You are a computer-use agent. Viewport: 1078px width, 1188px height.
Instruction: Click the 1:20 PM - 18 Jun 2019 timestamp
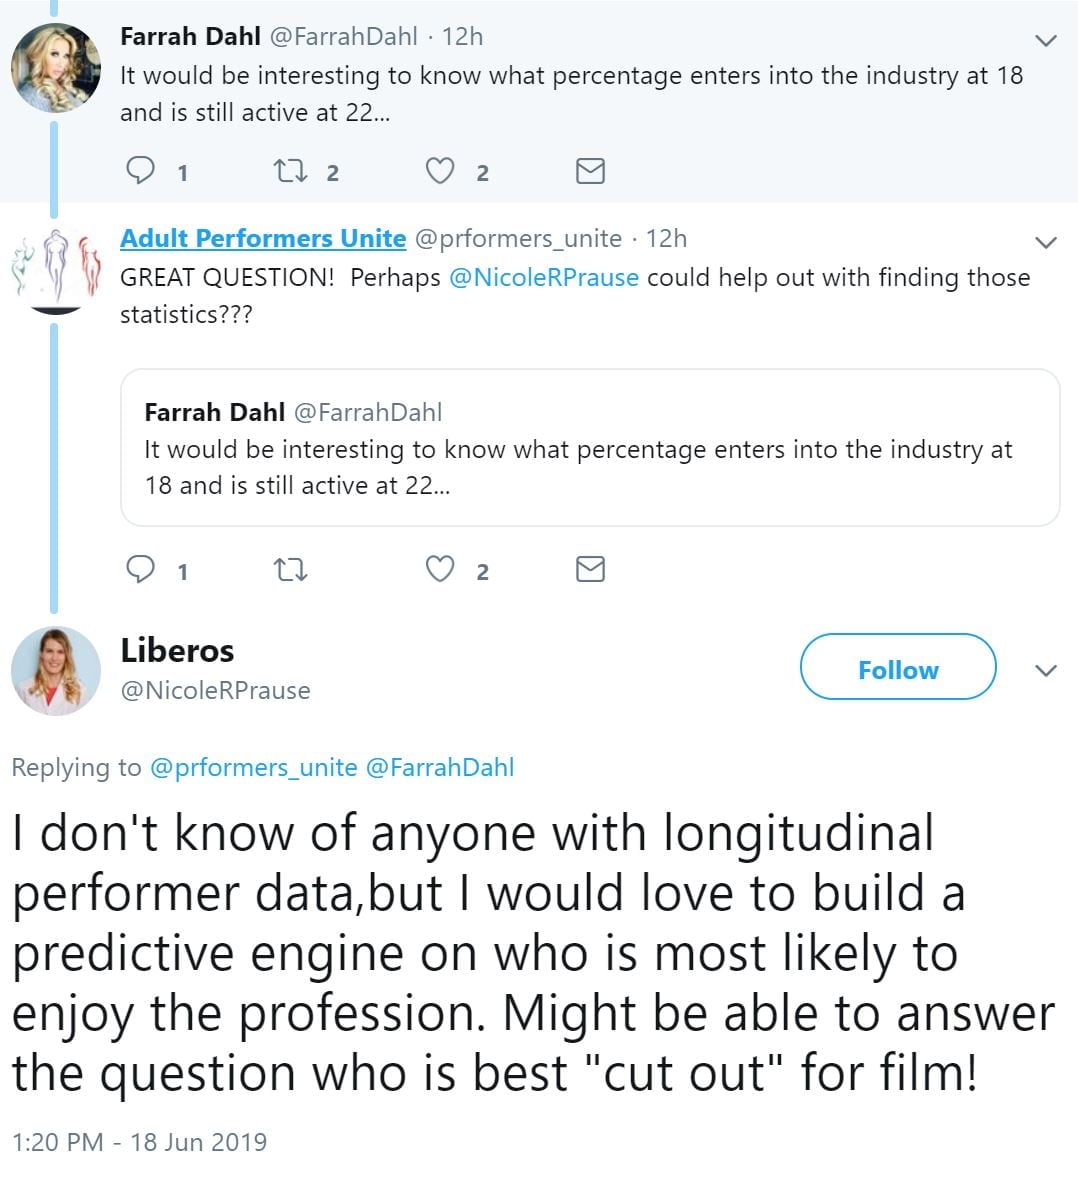pyautogui.click(x=139, y=1141)
